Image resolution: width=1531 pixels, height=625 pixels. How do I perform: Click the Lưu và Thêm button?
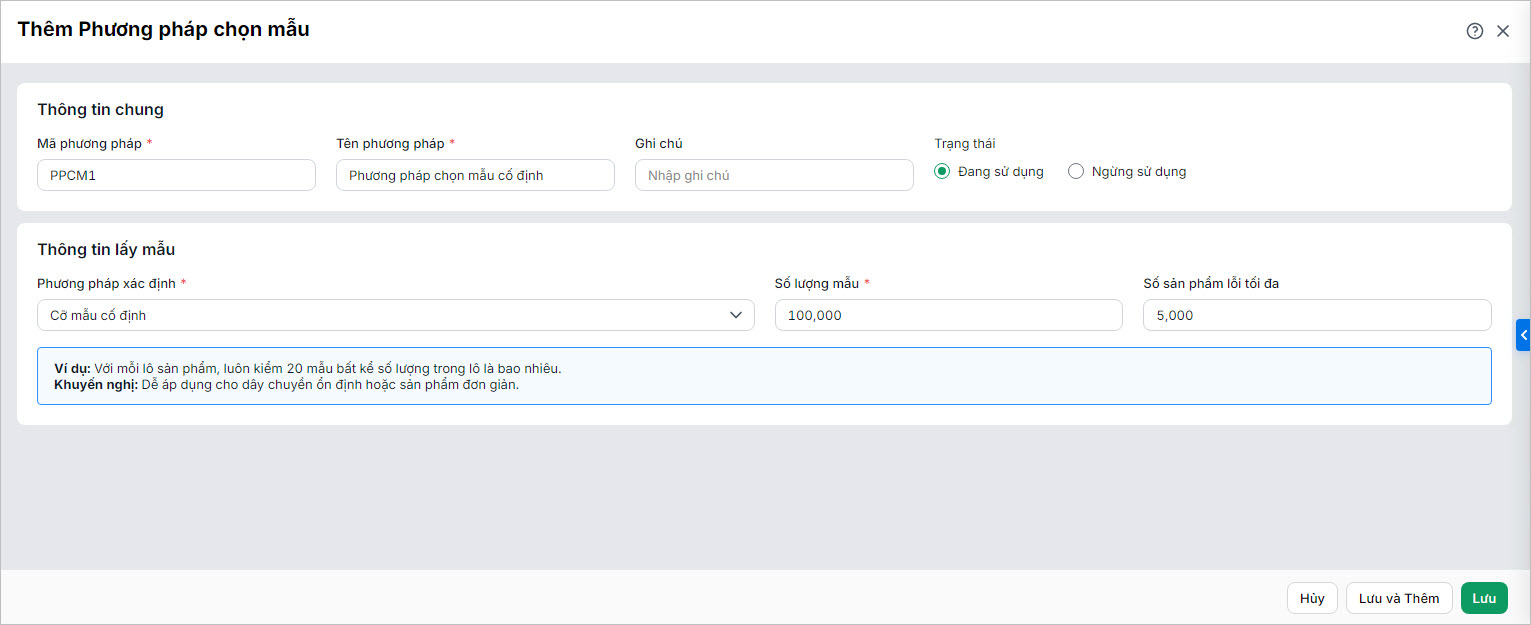(x=1399, y=598)
